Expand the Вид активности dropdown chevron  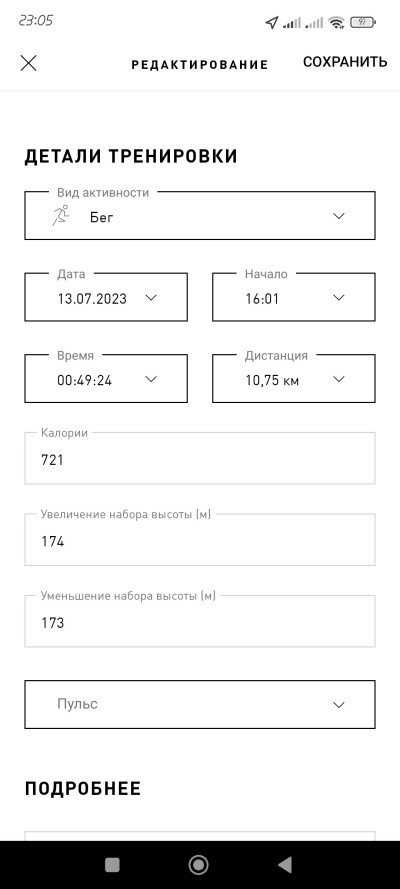pos(339,216)
